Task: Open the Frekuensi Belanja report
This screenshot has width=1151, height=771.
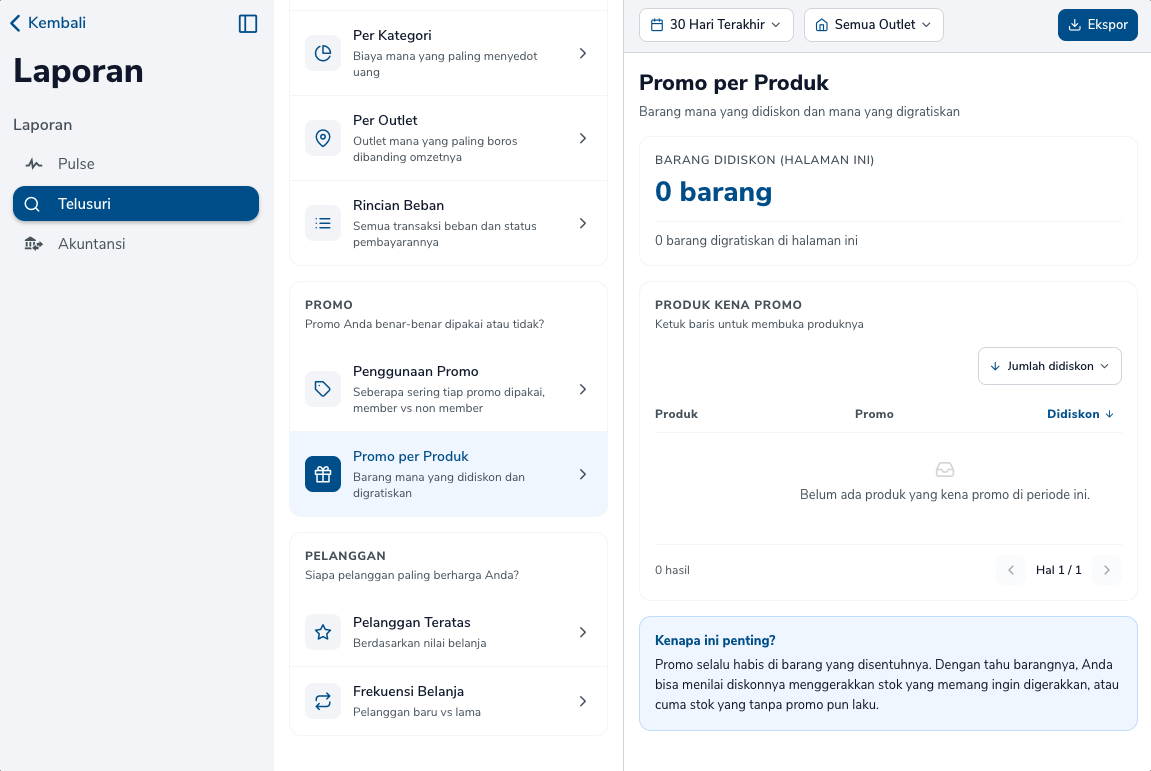Action: [449, 701]
